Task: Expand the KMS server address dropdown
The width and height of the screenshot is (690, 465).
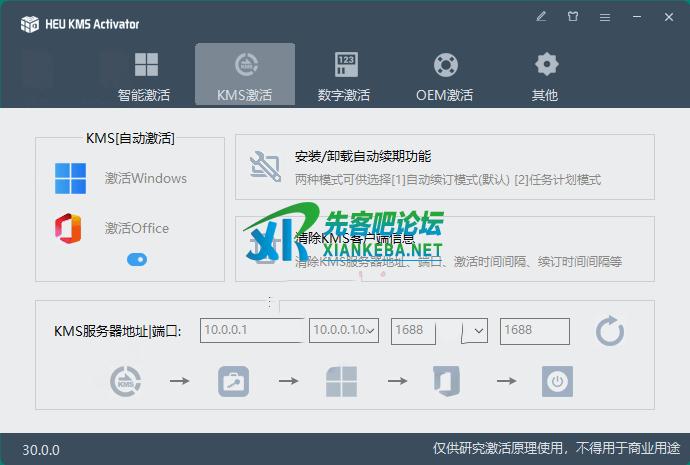Action: (x=372, y=331)
